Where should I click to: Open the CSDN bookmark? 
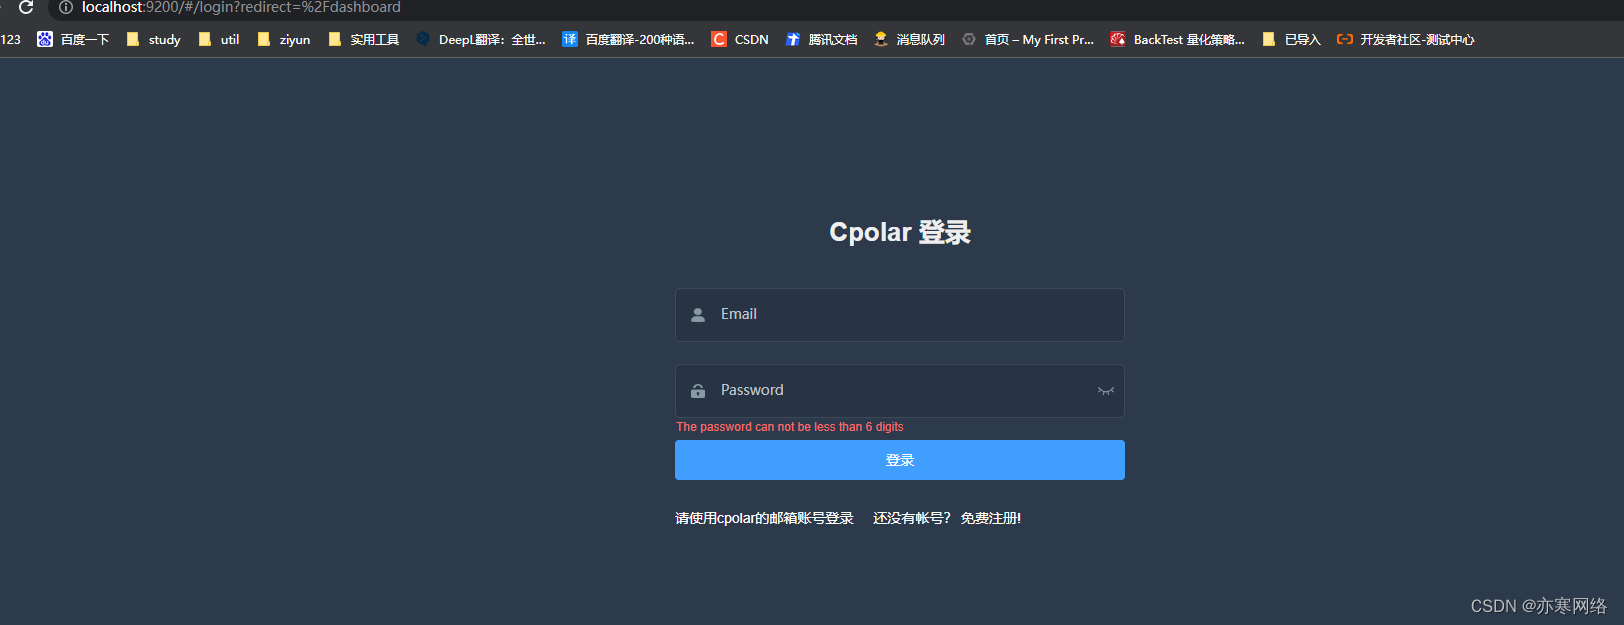pyautogui.click(x=740, y=39)
